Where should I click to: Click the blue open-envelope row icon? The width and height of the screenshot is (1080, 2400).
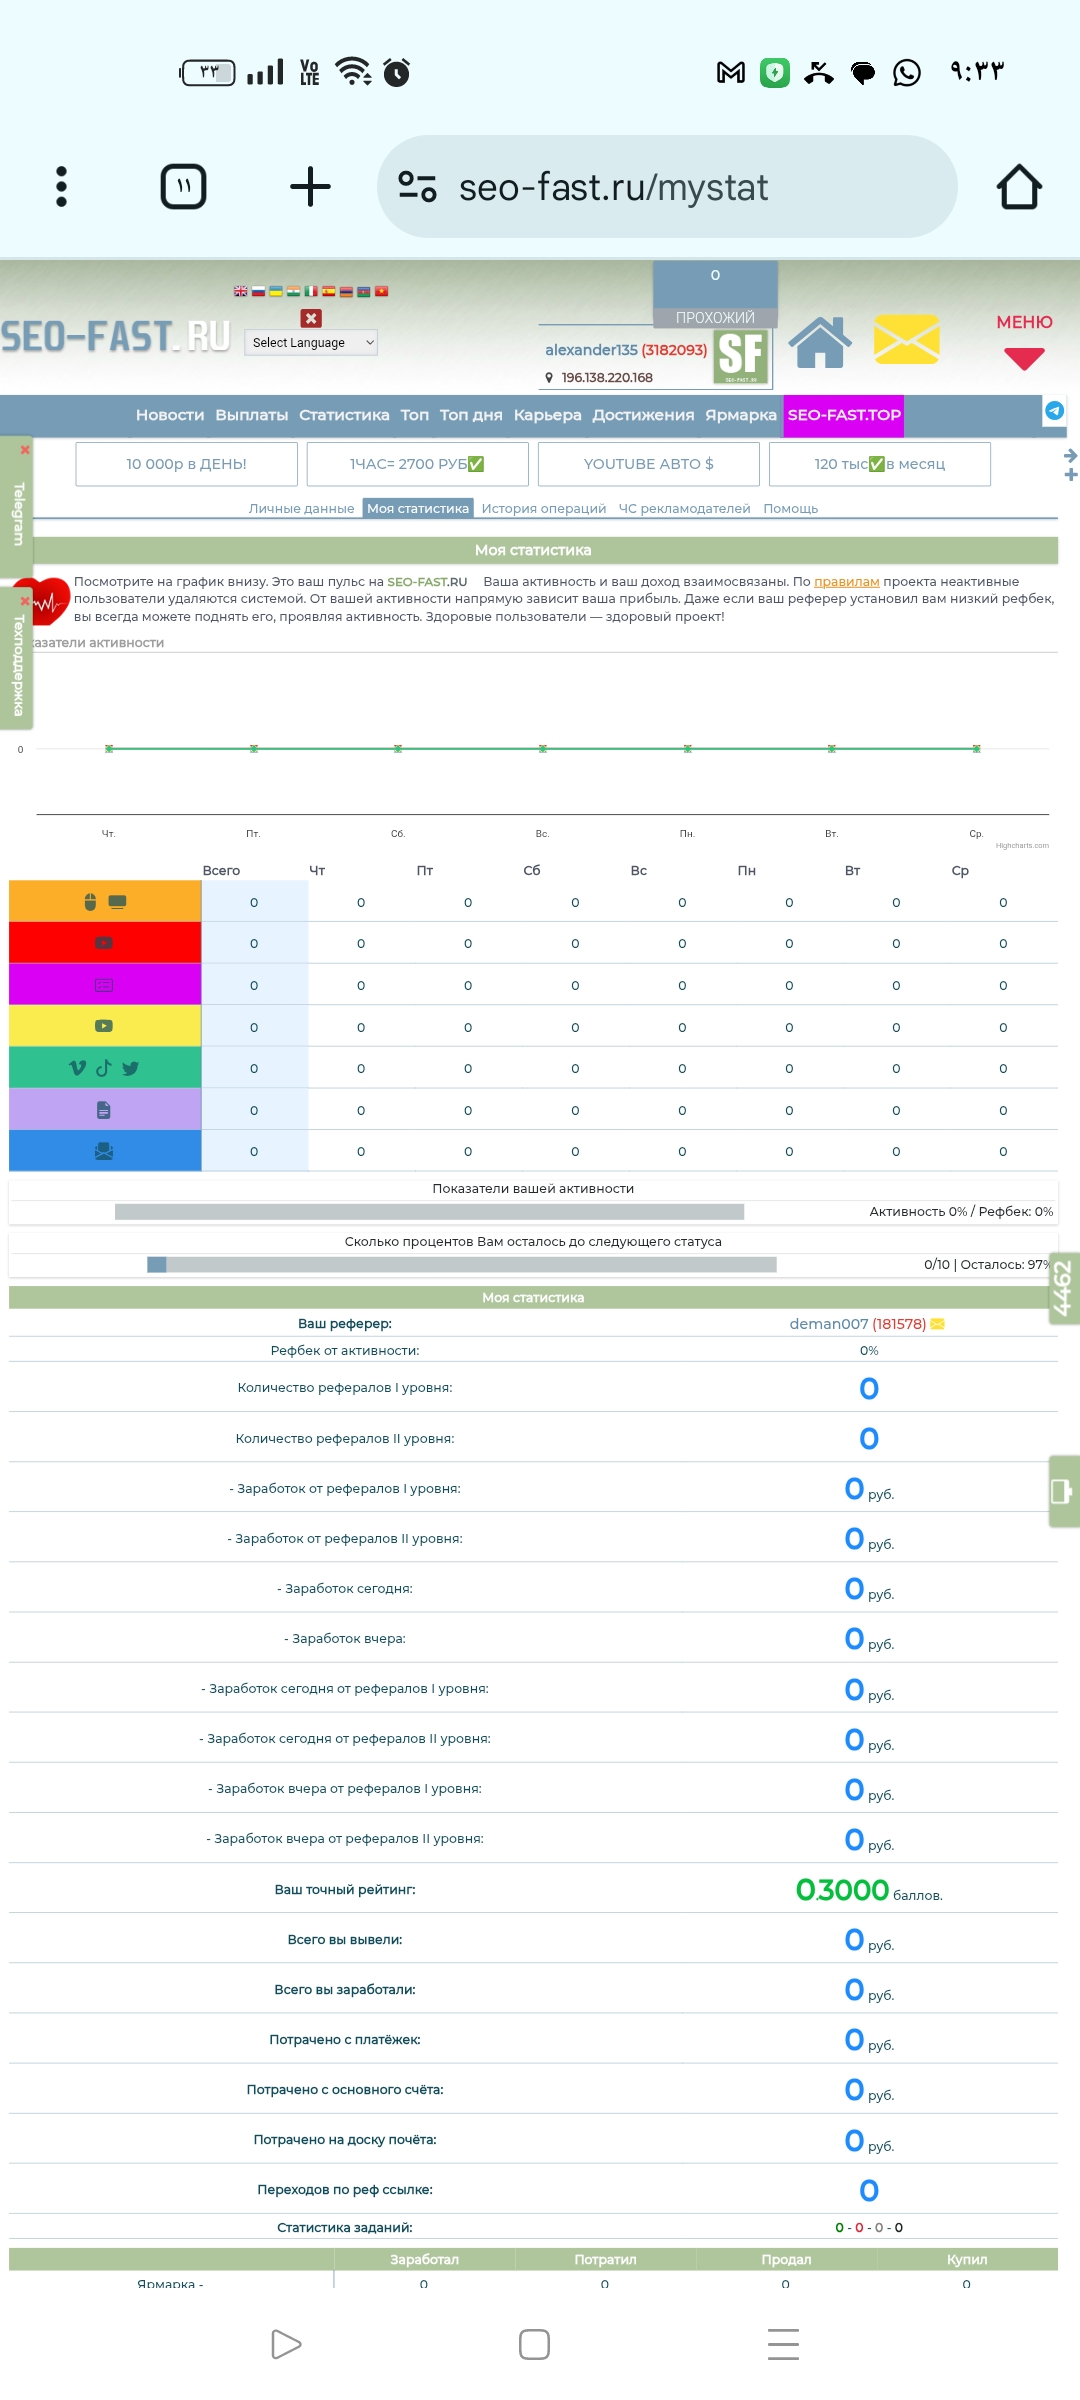(x=104, y=1151)
